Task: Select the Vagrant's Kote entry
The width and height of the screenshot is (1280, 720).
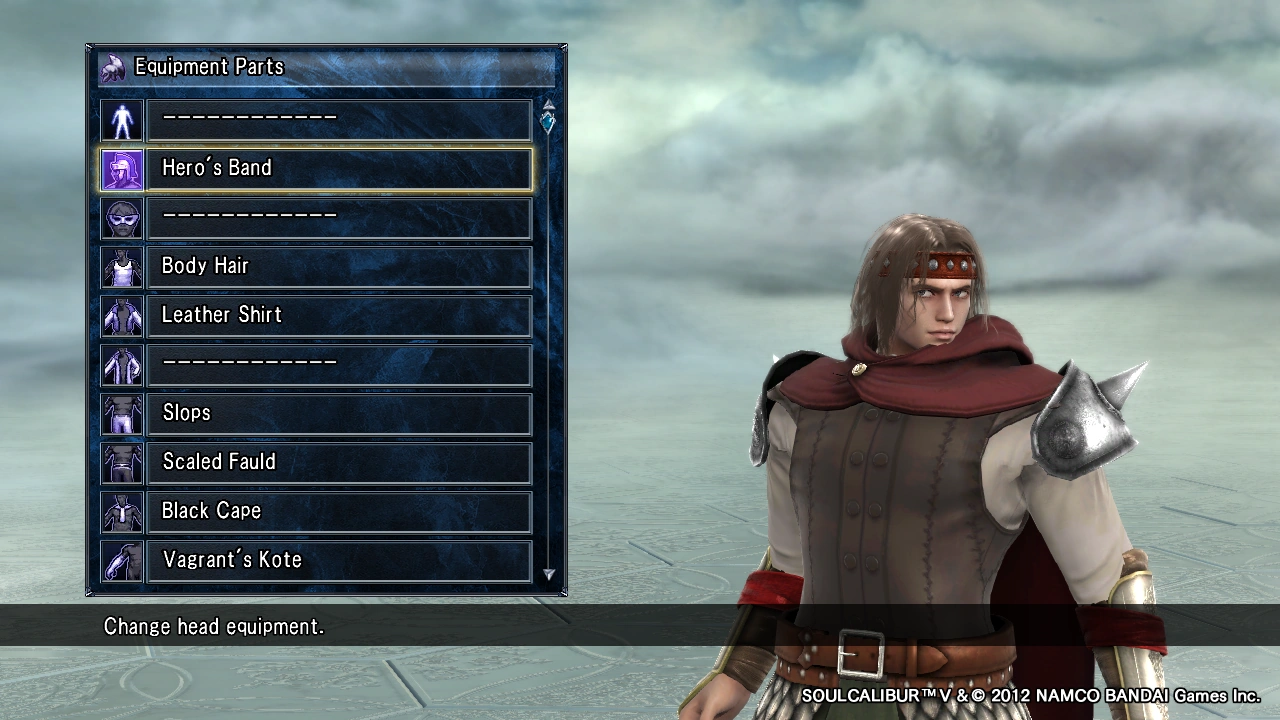Action: [339, 561]
